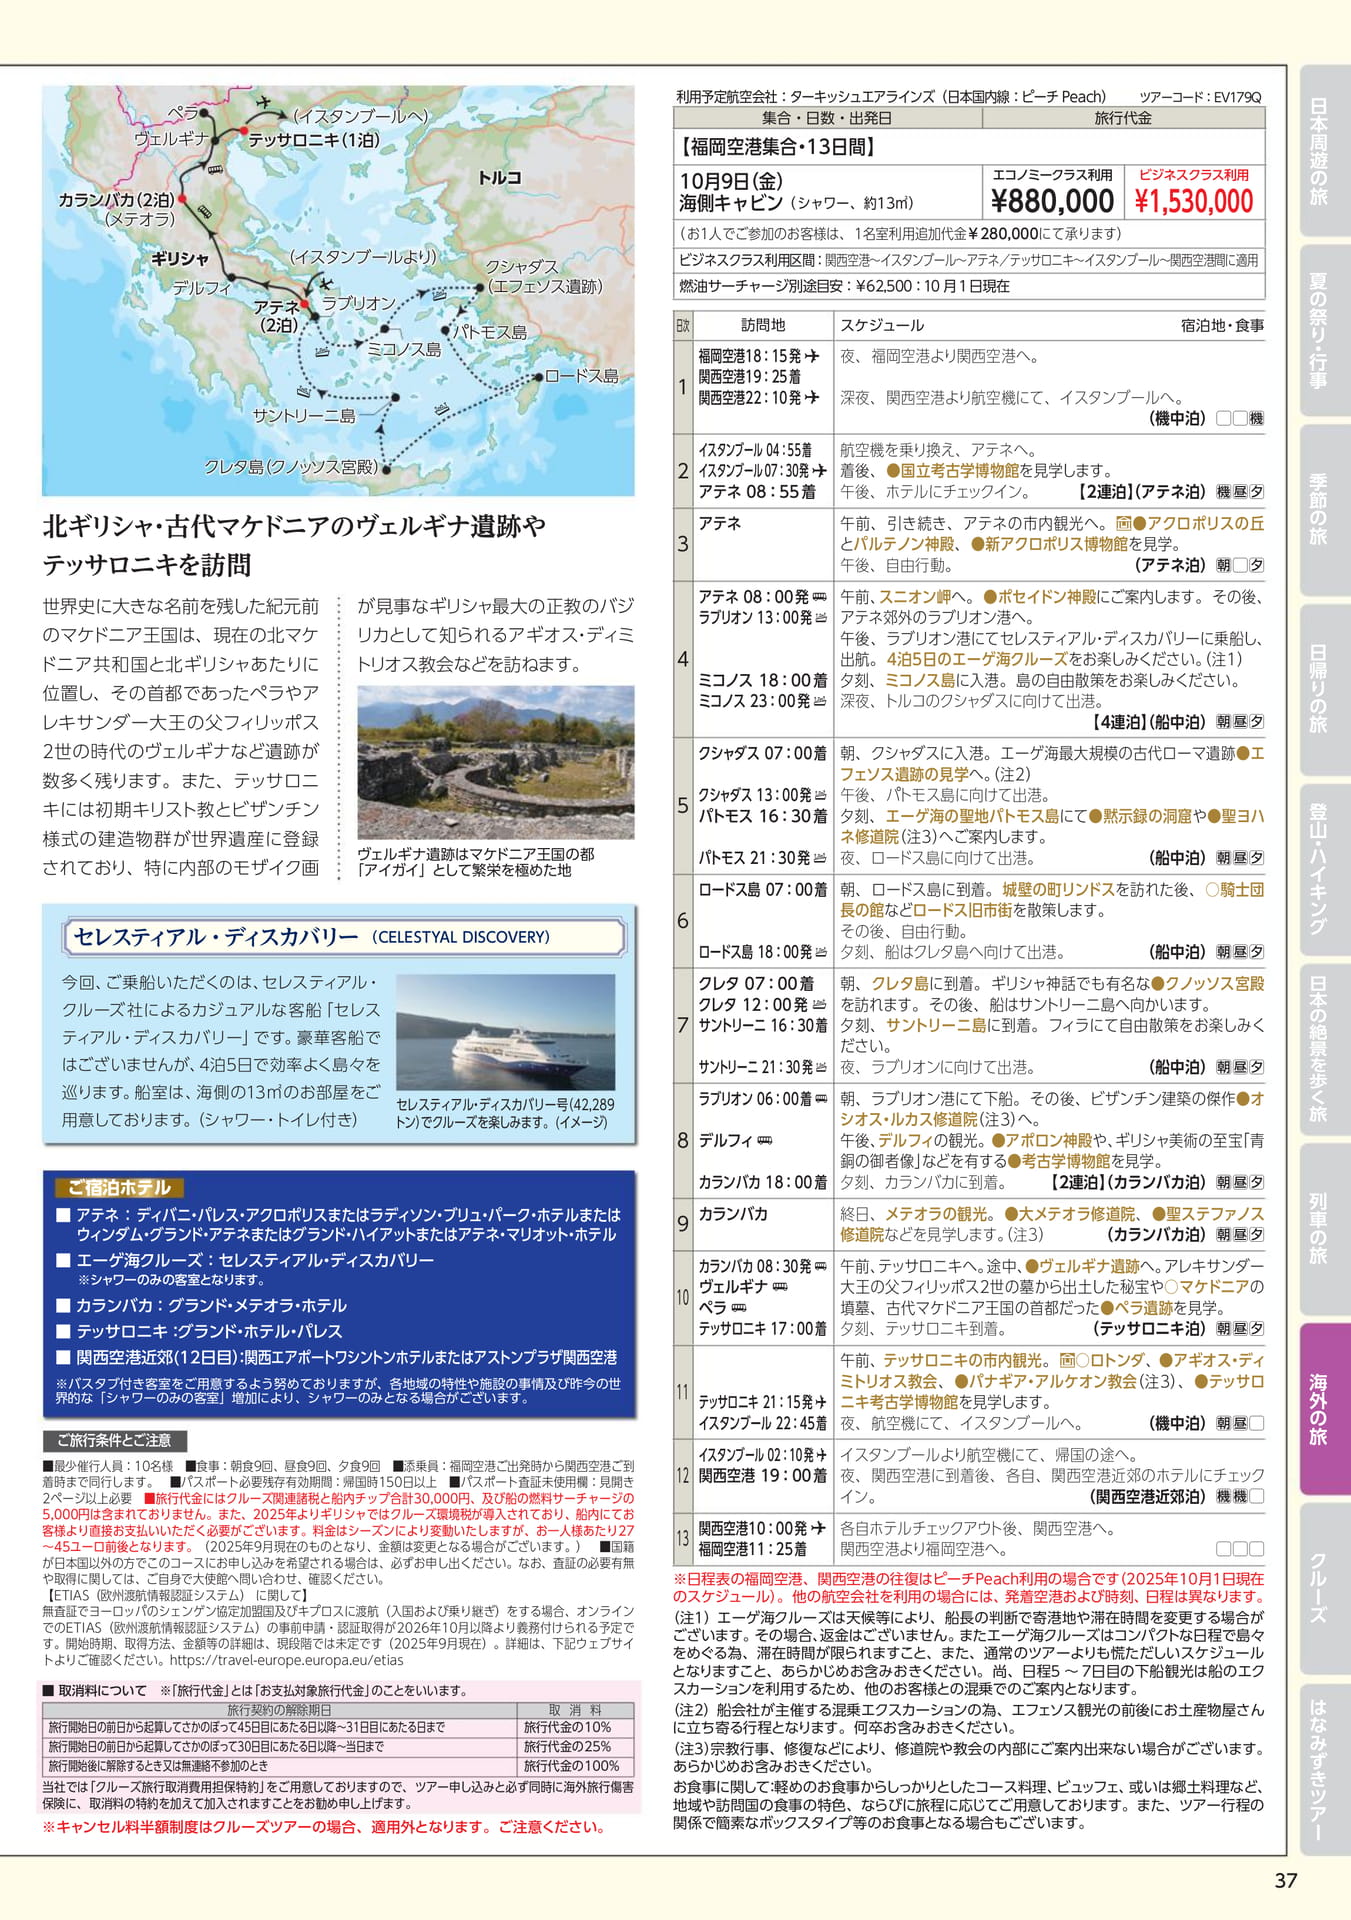Screen dimensions: 1351x1920
Task: Click the カランバカ(2泊) label on the map
Action: coord(116,200)
